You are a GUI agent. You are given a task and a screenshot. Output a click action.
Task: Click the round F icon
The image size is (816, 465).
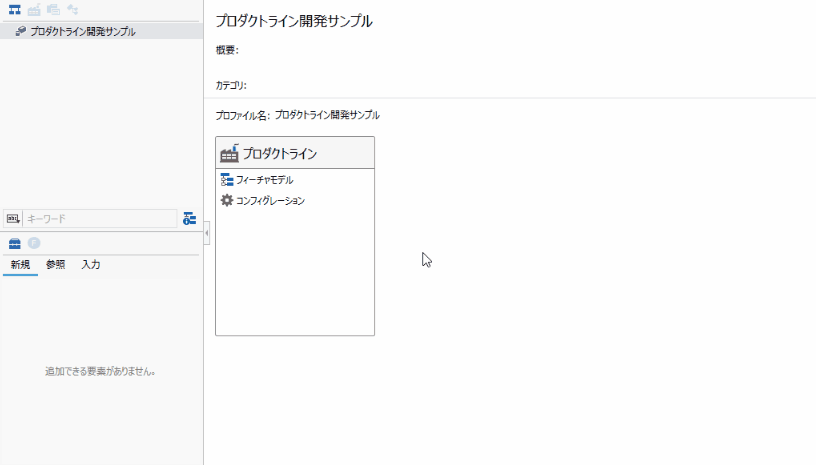click(33, 243)
